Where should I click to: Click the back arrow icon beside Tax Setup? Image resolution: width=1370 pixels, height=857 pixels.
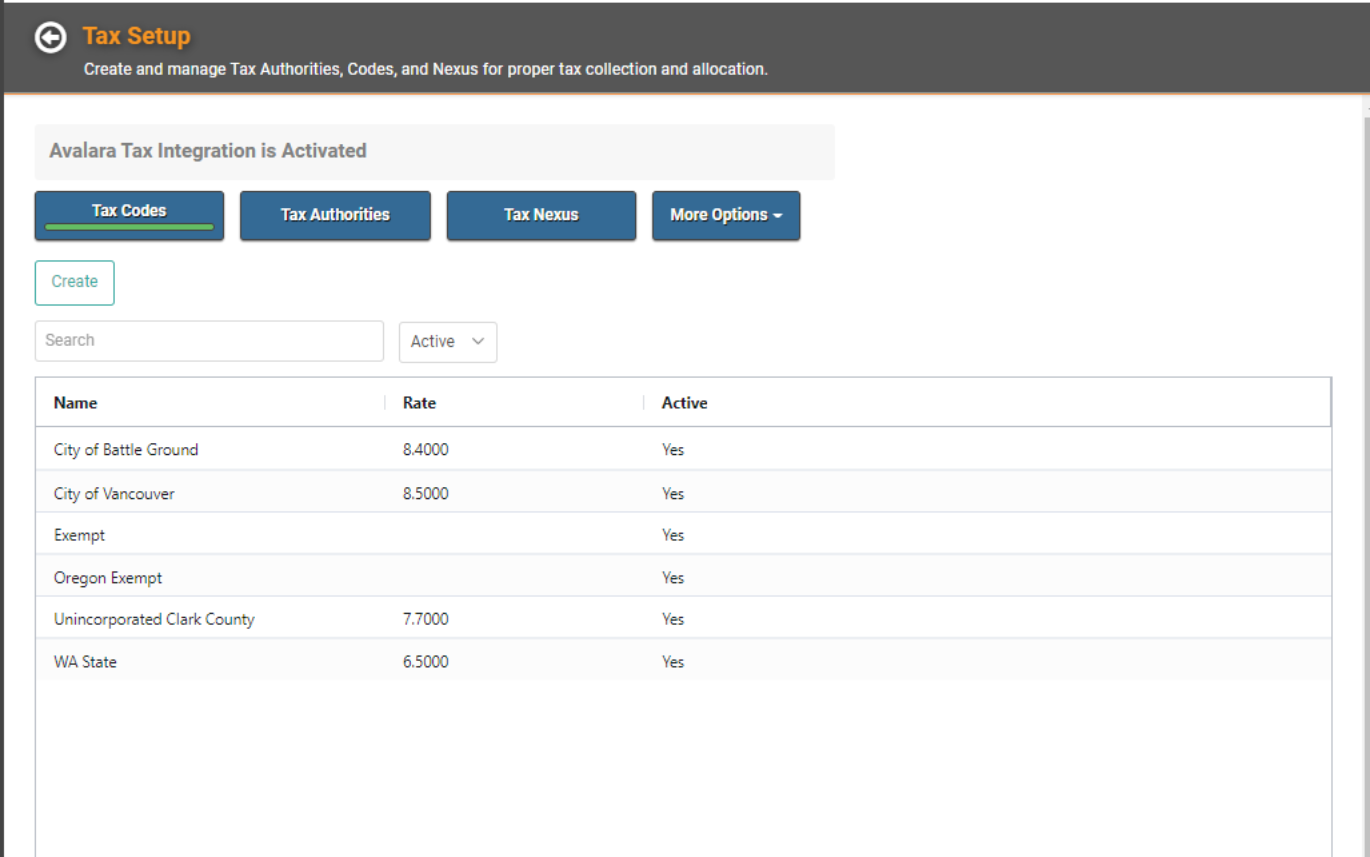[50, 37]
